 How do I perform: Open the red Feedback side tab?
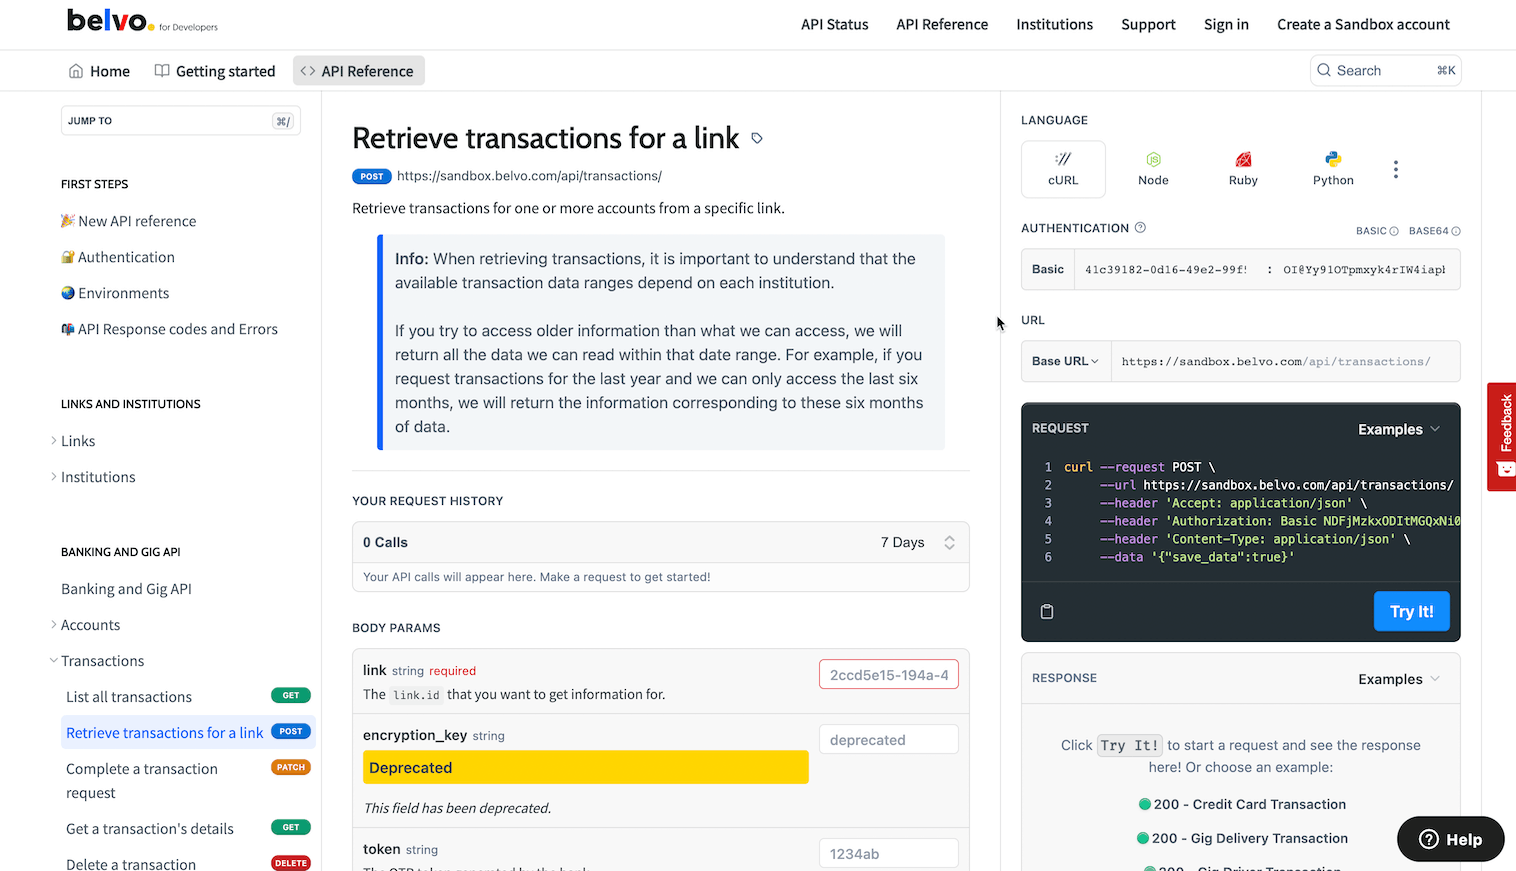(1502, 436)
